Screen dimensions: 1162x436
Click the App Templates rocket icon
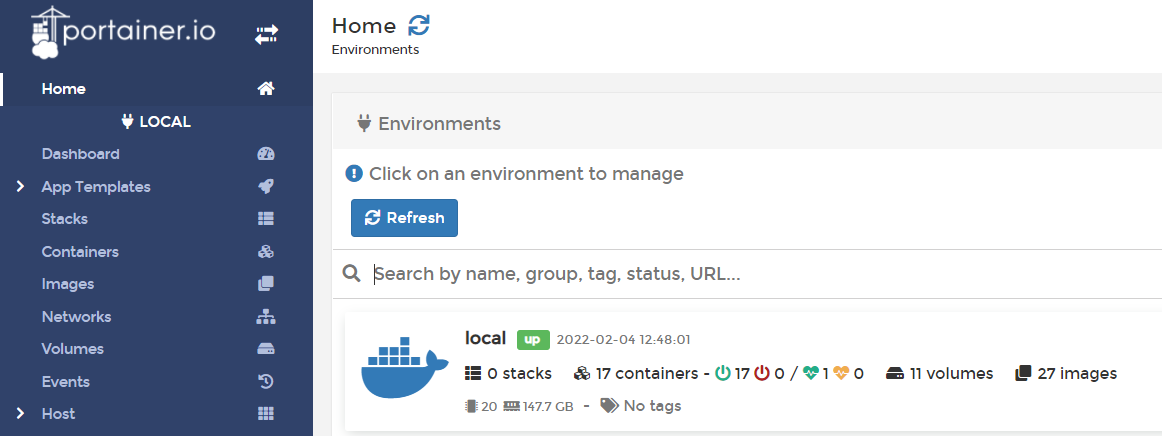click(266, 187)
